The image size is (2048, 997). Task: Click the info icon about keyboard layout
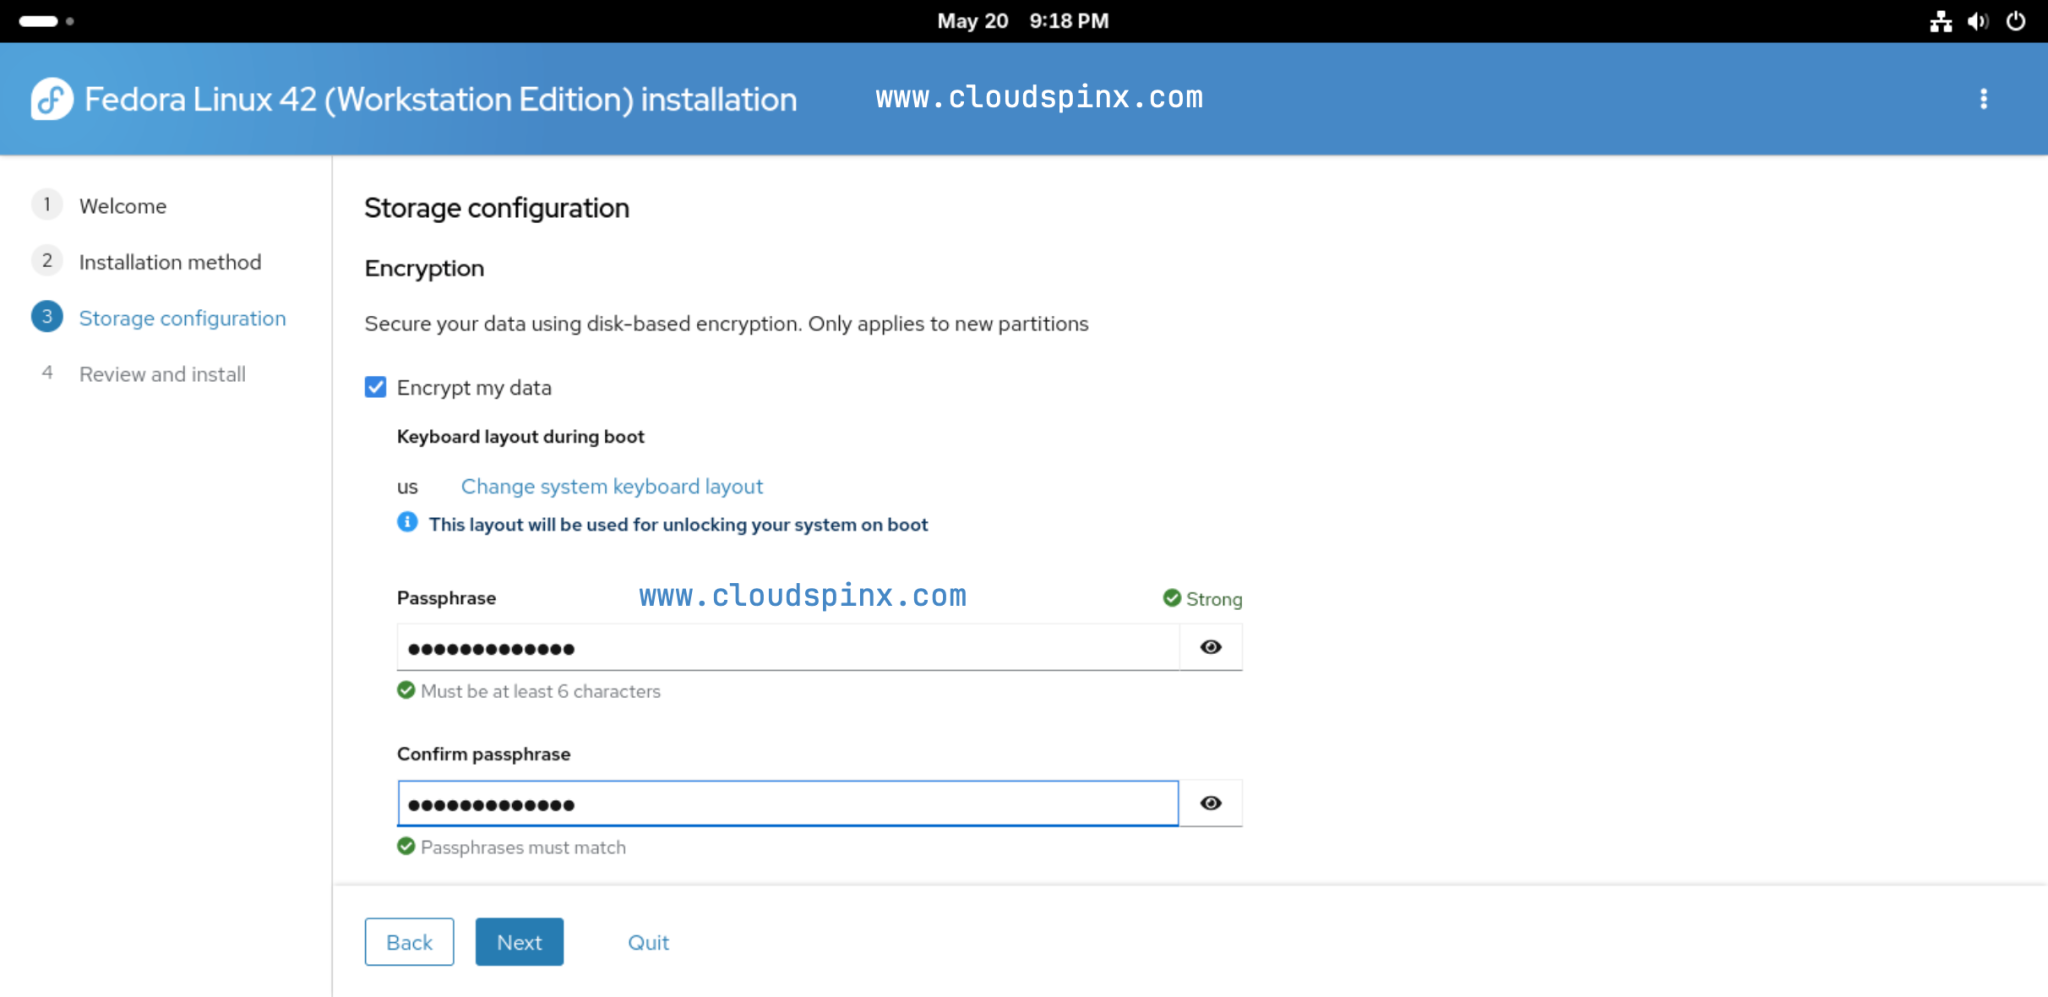pyautogui.click(x=406, y=522)
